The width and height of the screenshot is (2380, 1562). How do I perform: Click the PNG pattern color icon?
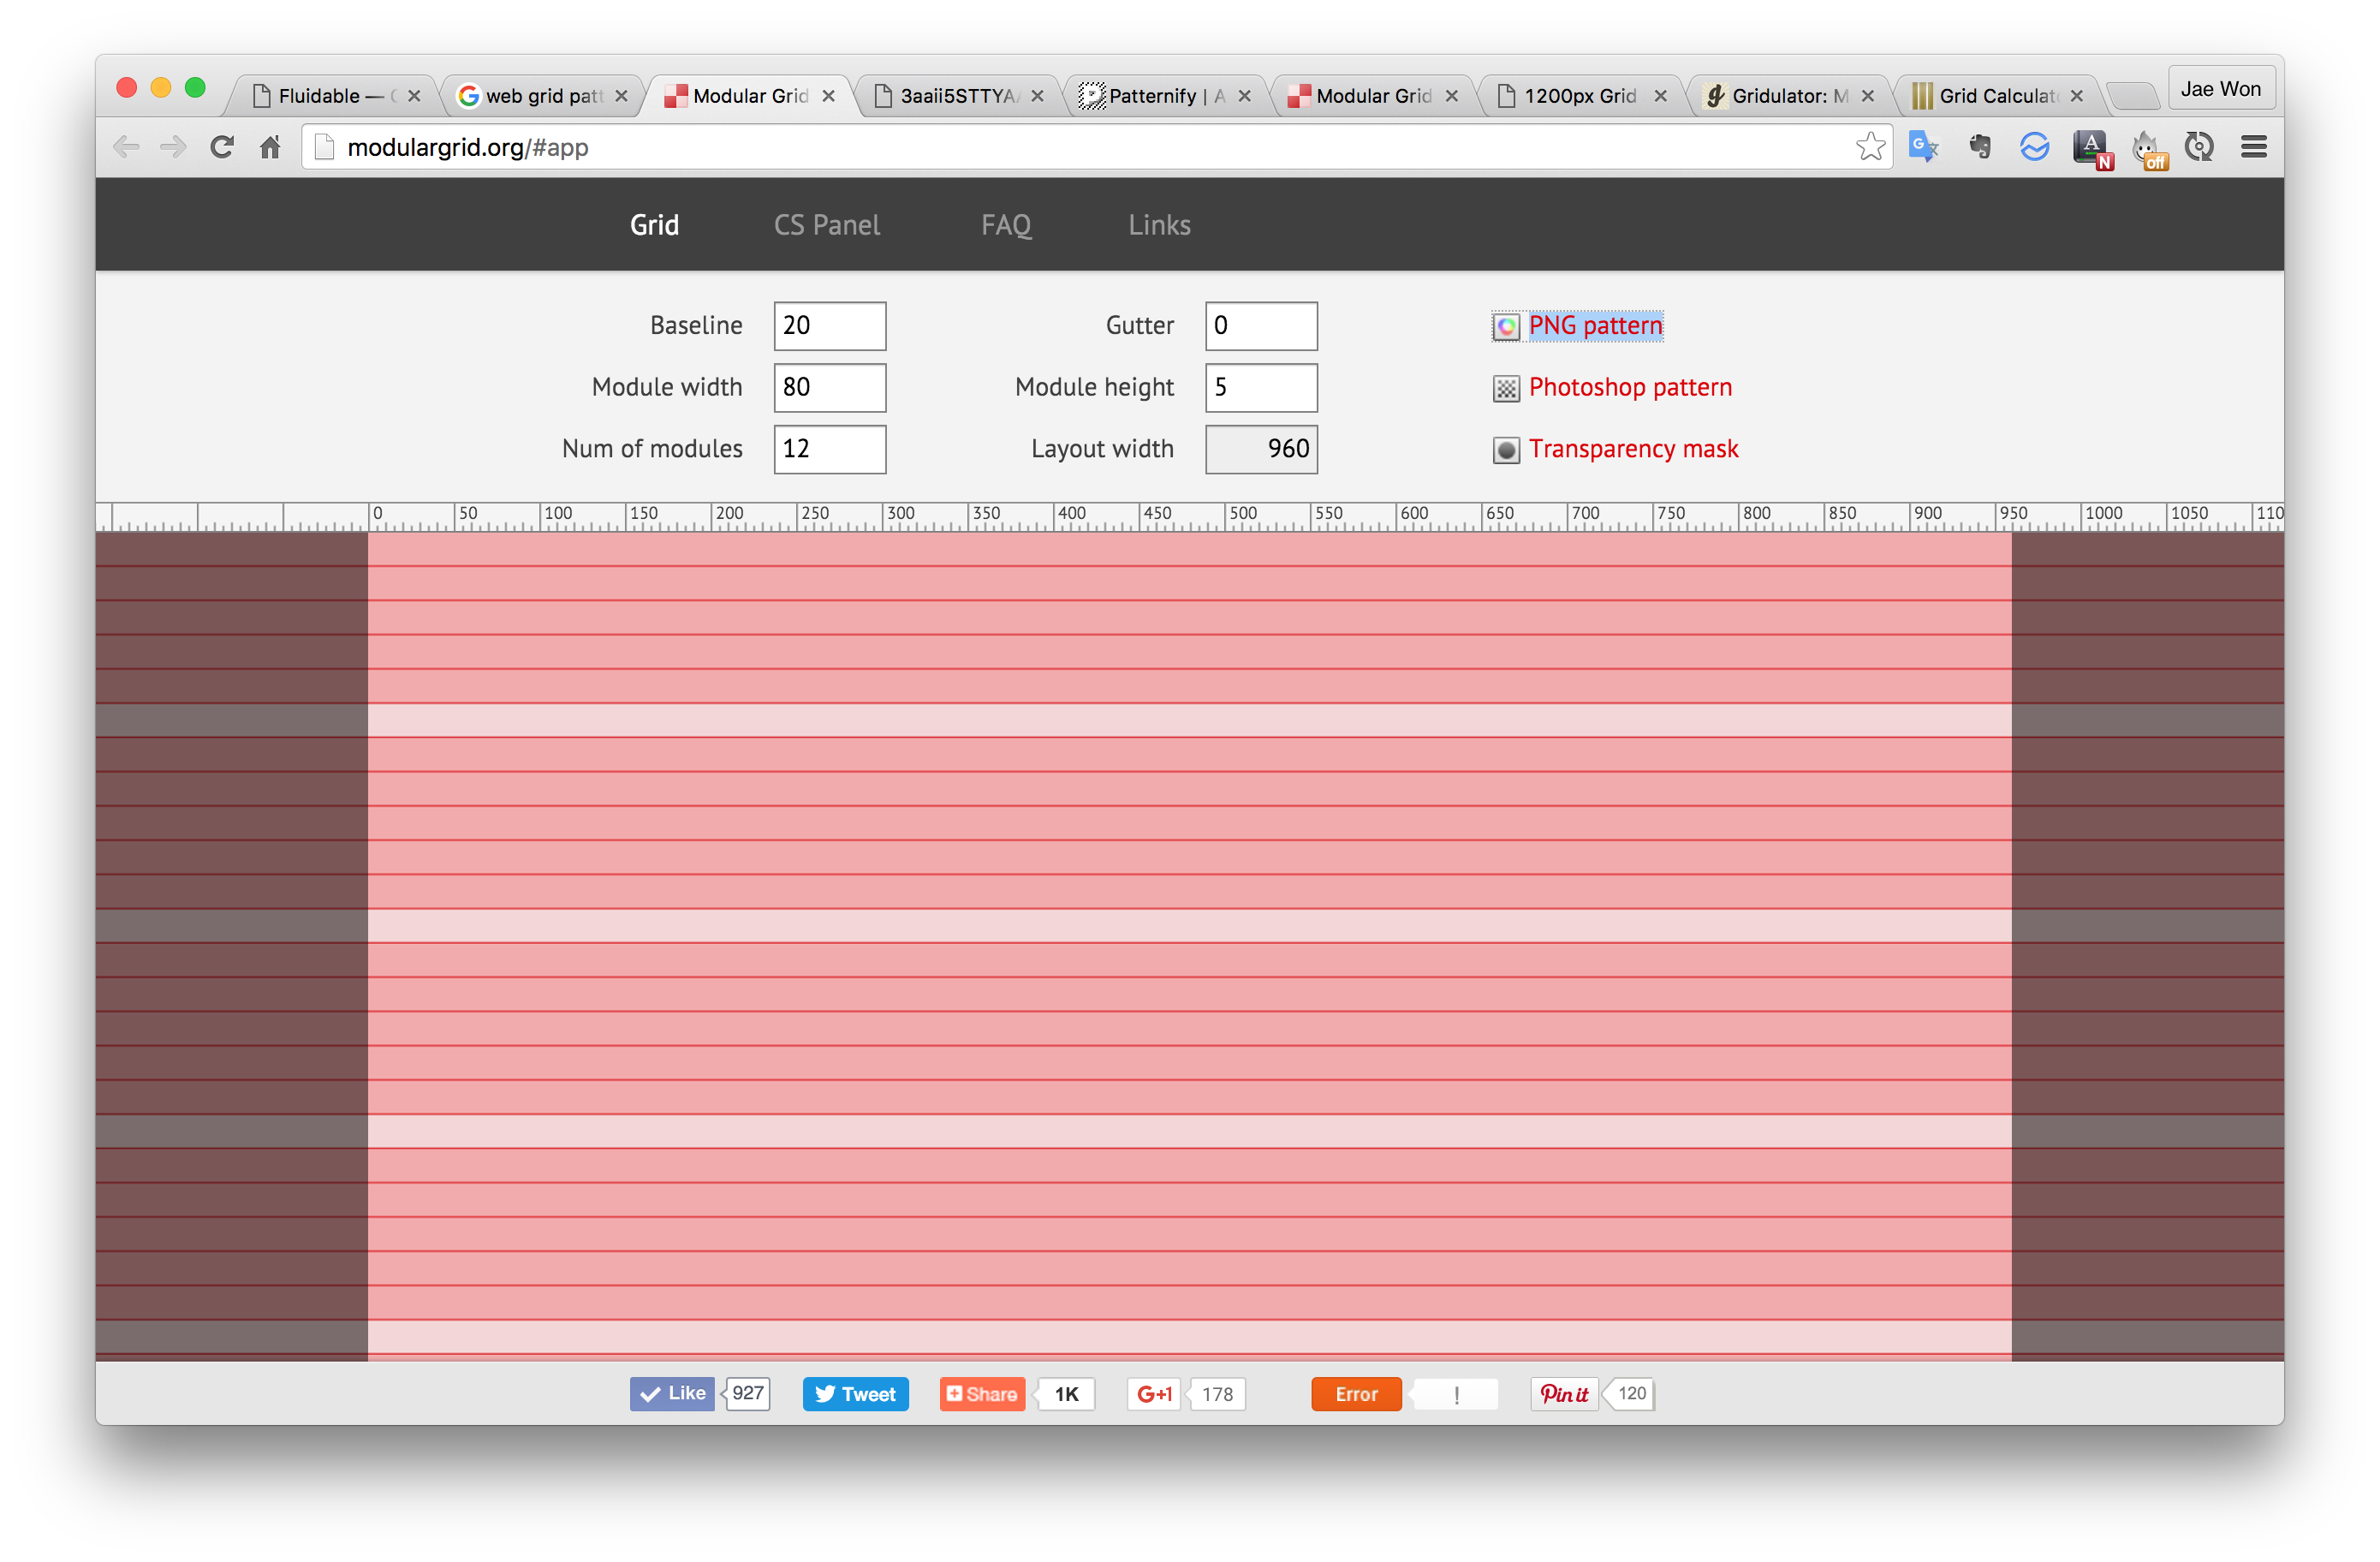coord(1505,327)
